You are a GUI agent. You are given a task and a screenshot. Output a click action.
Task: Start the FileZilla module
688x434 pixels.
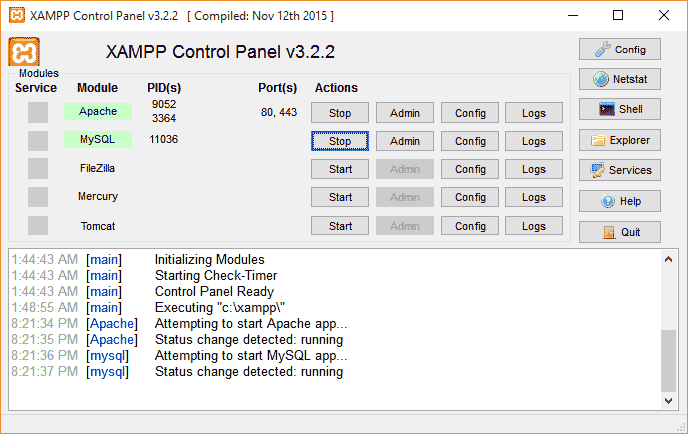click(340, 169)
